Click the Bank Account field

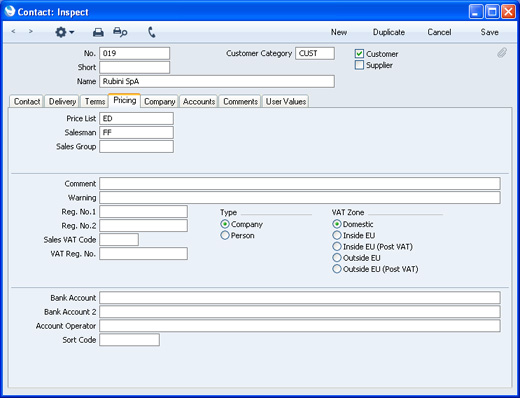point(300,298)
